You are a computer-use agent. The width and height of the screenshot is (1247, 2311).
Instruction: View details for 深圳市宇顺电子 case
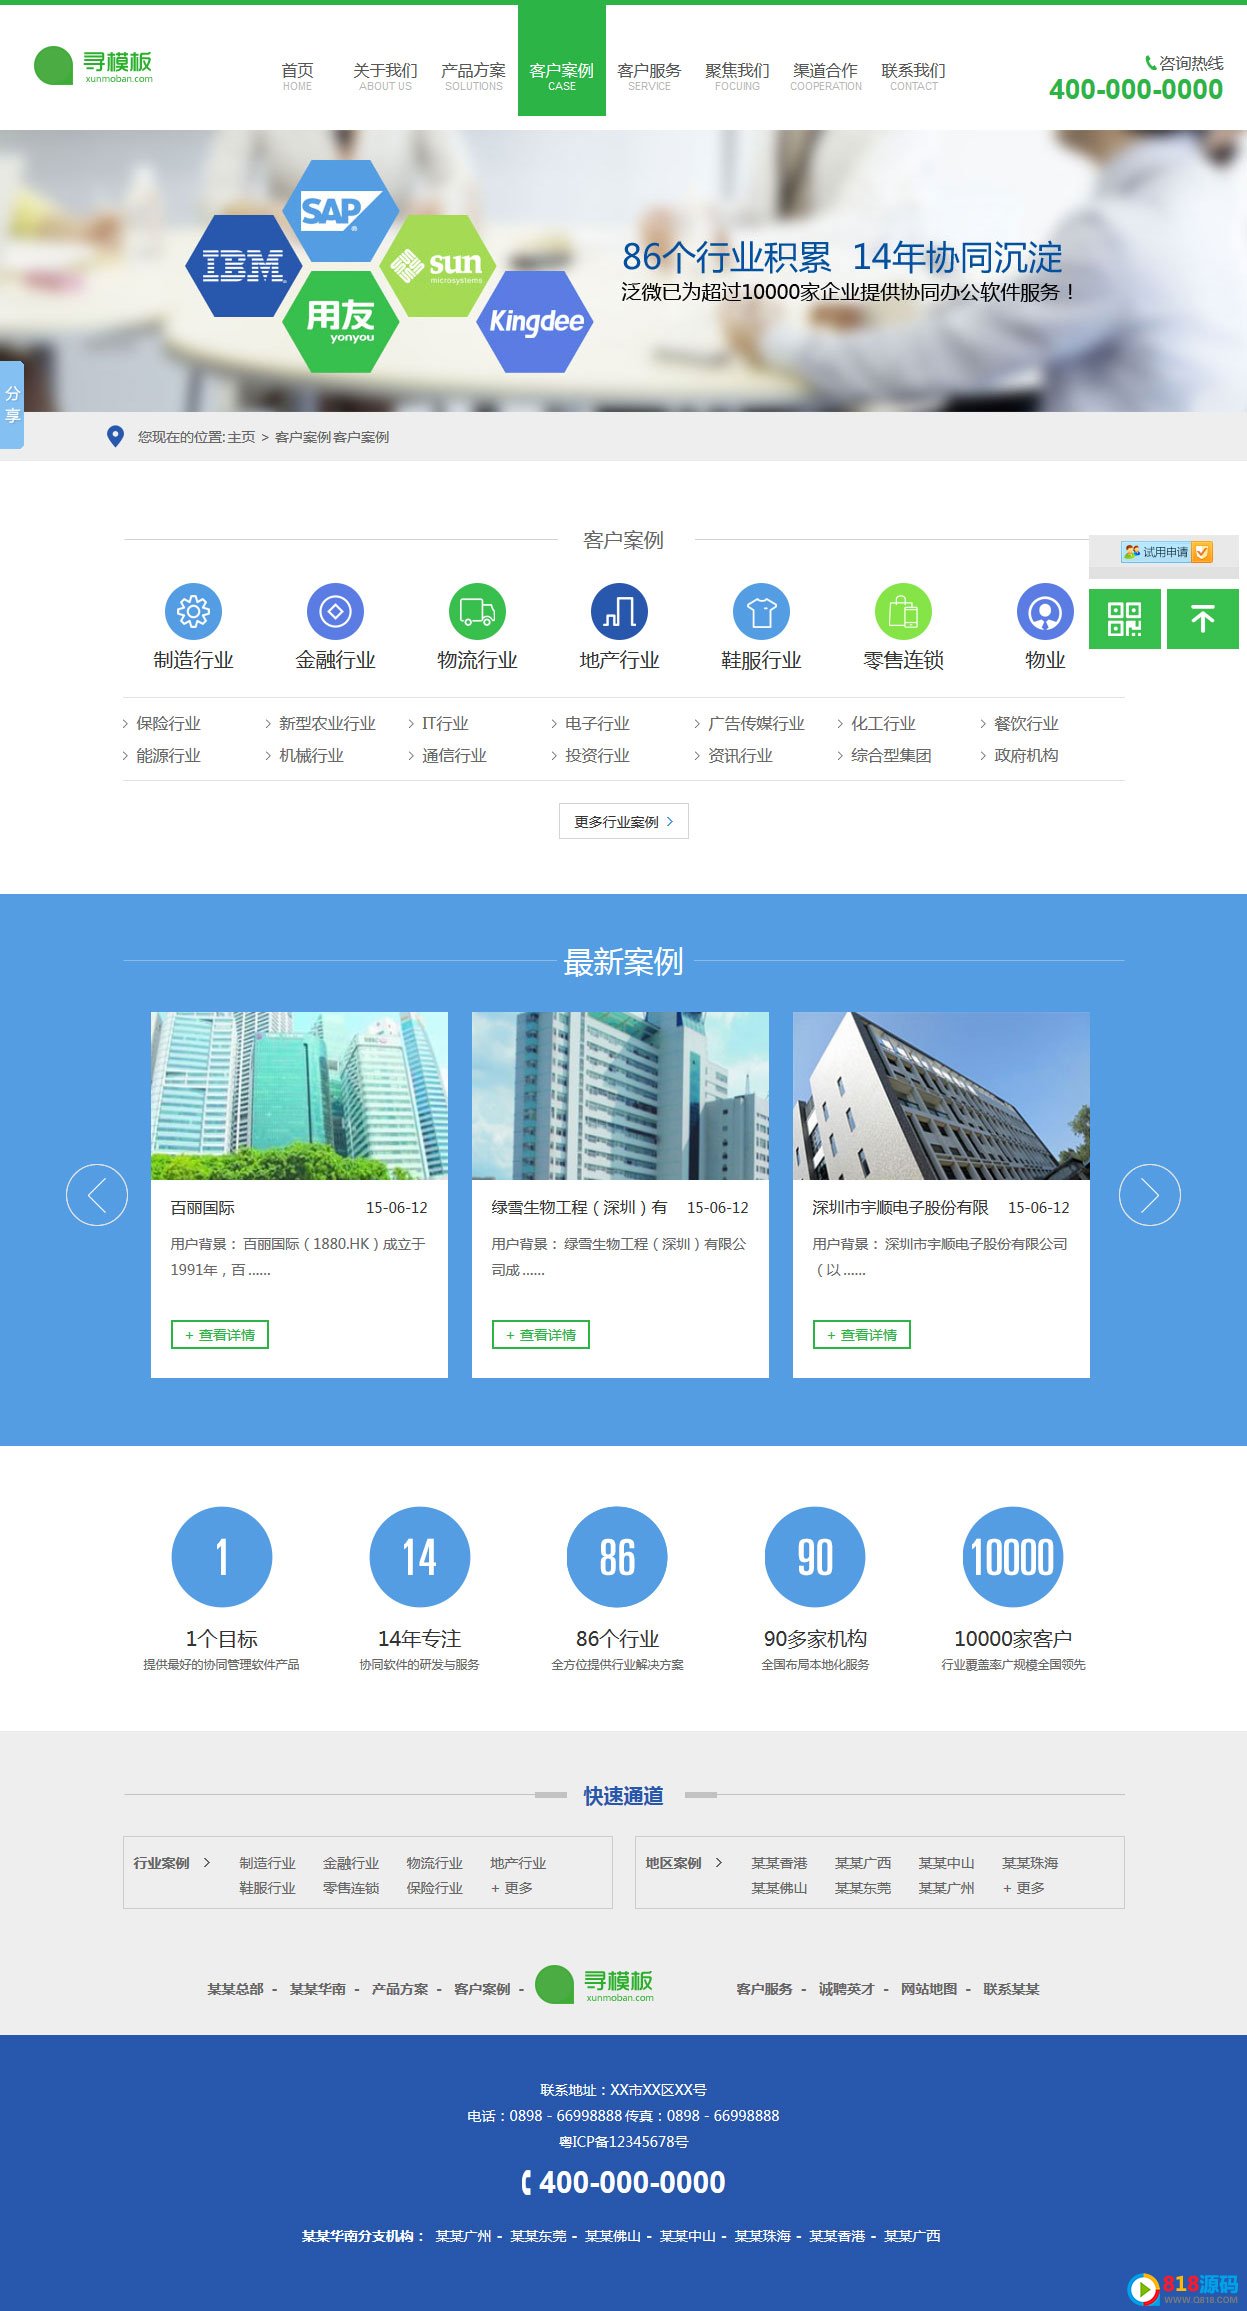point(862,1335)
